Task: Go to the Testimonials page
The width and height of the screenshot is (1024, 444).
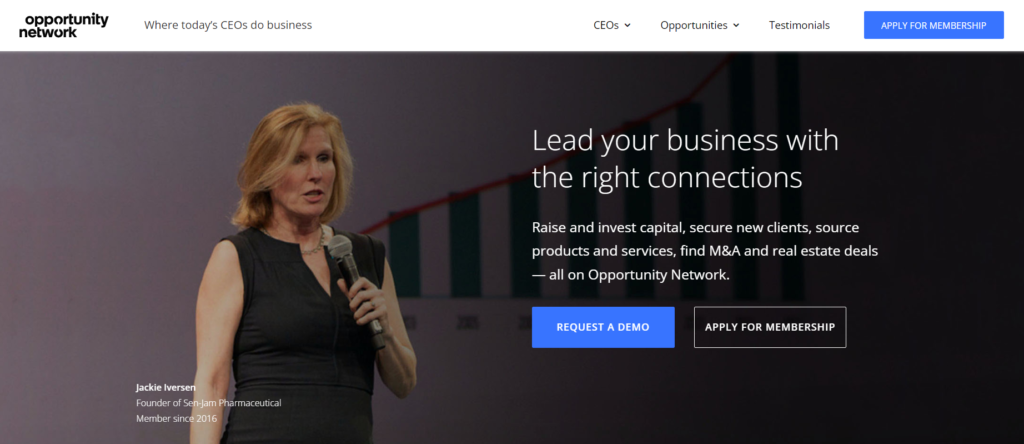Action: pyautogui.click(x=799, y=25)
